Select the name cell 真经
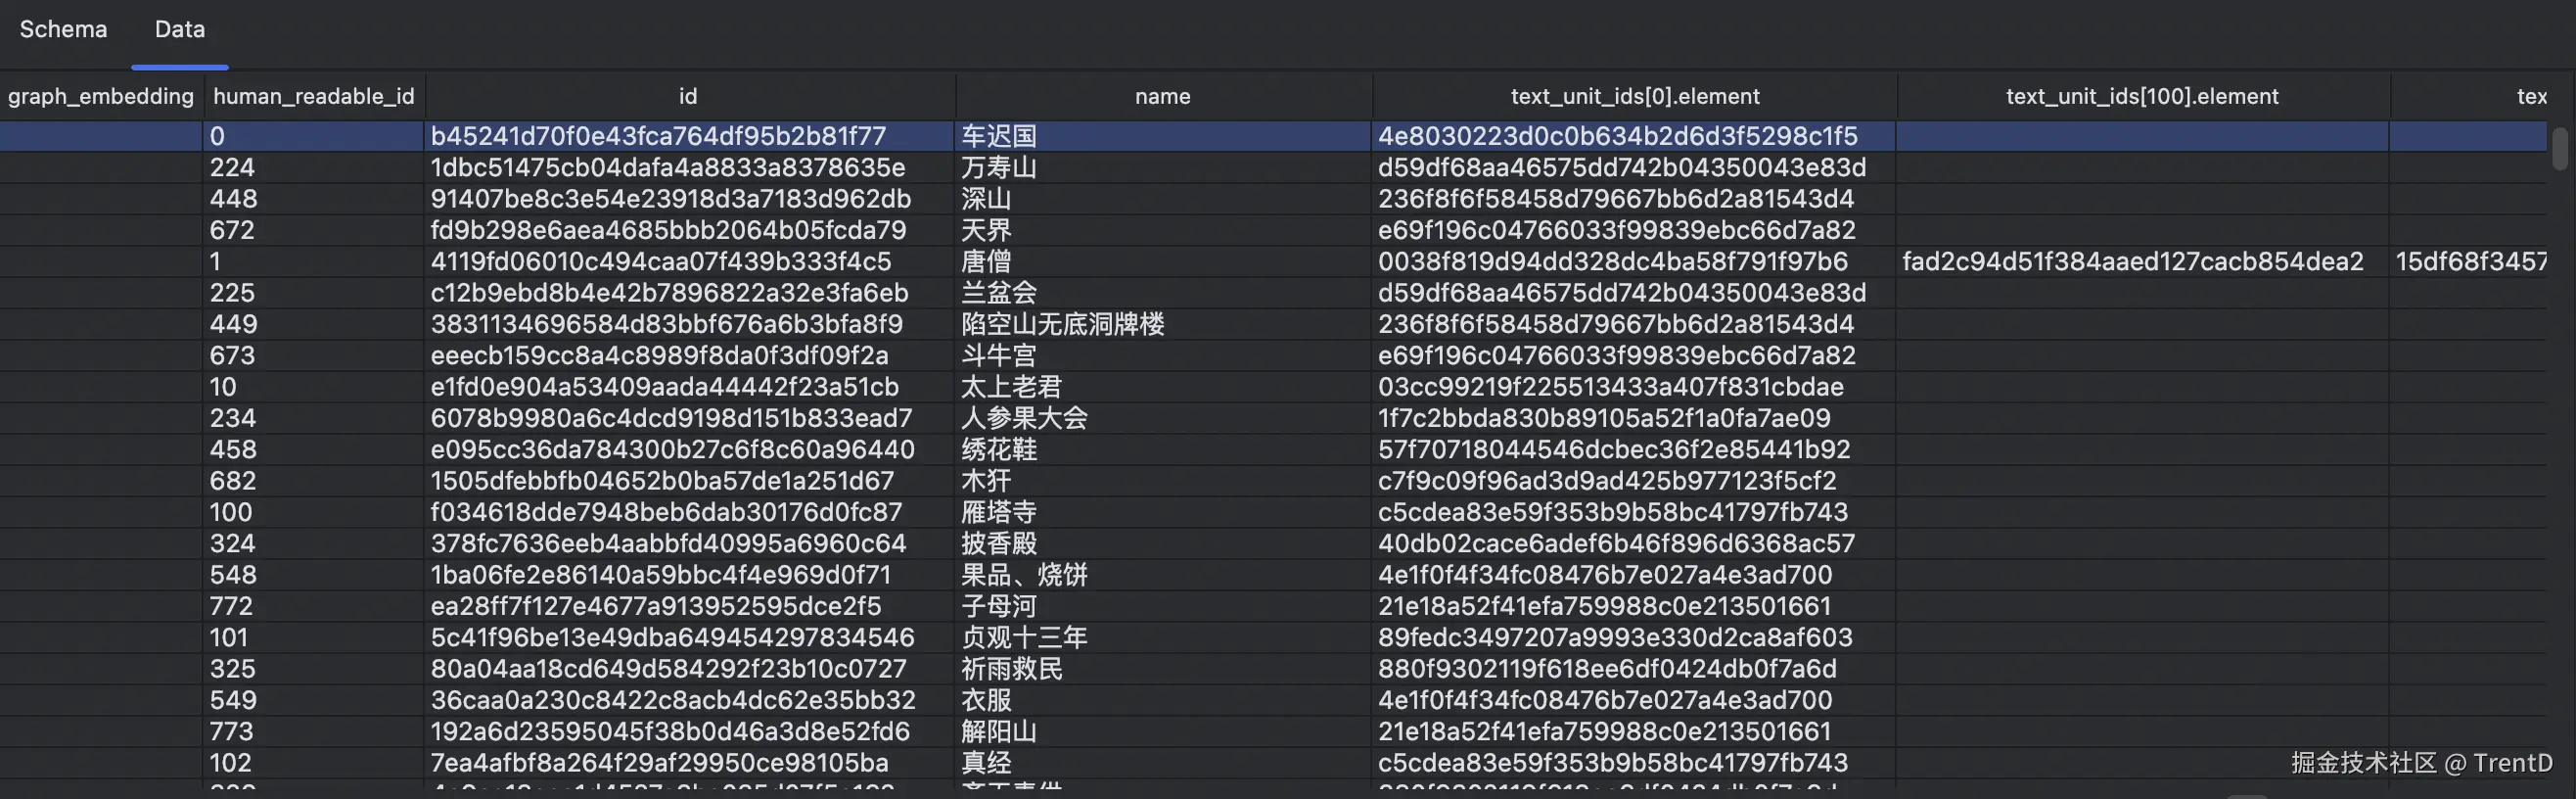2576x799 pixels. (1163, 762)
